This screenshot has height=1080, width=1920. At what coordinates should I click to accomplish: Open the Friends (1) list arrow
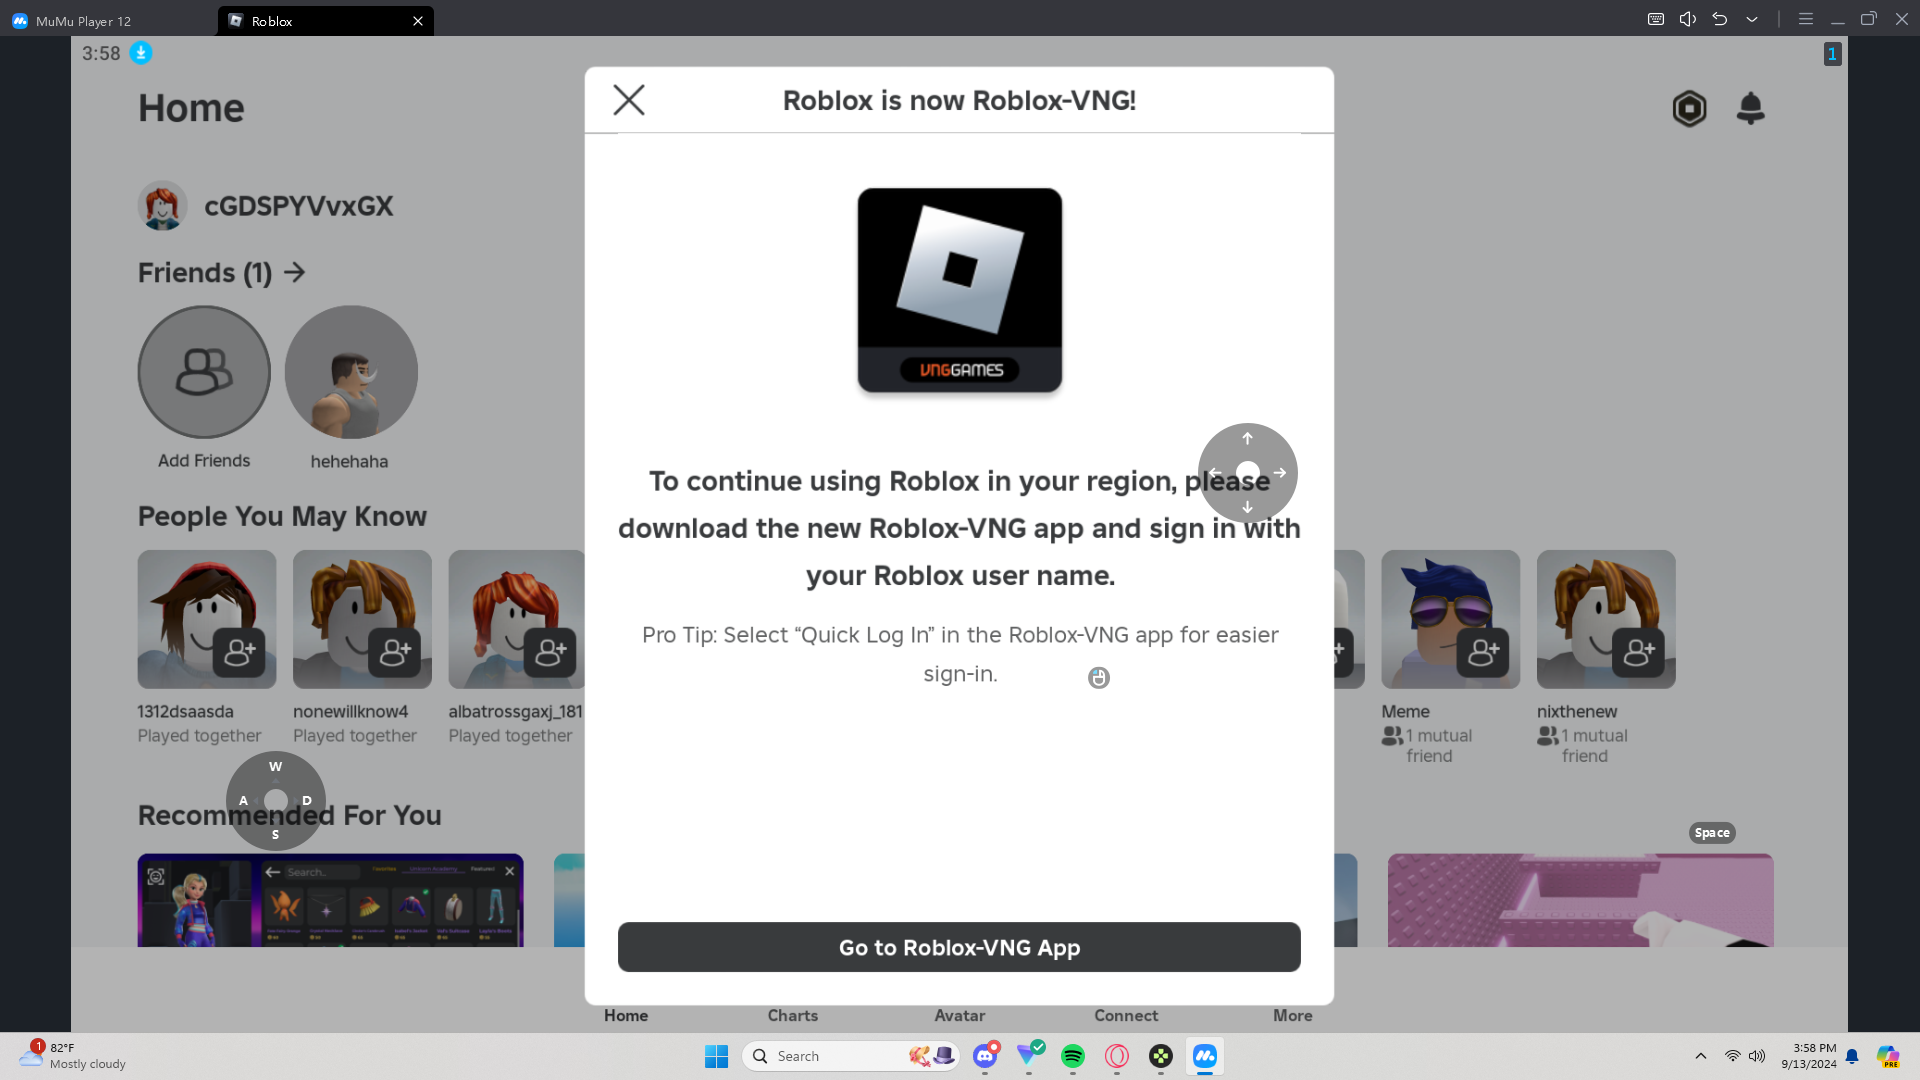[294, 272]
